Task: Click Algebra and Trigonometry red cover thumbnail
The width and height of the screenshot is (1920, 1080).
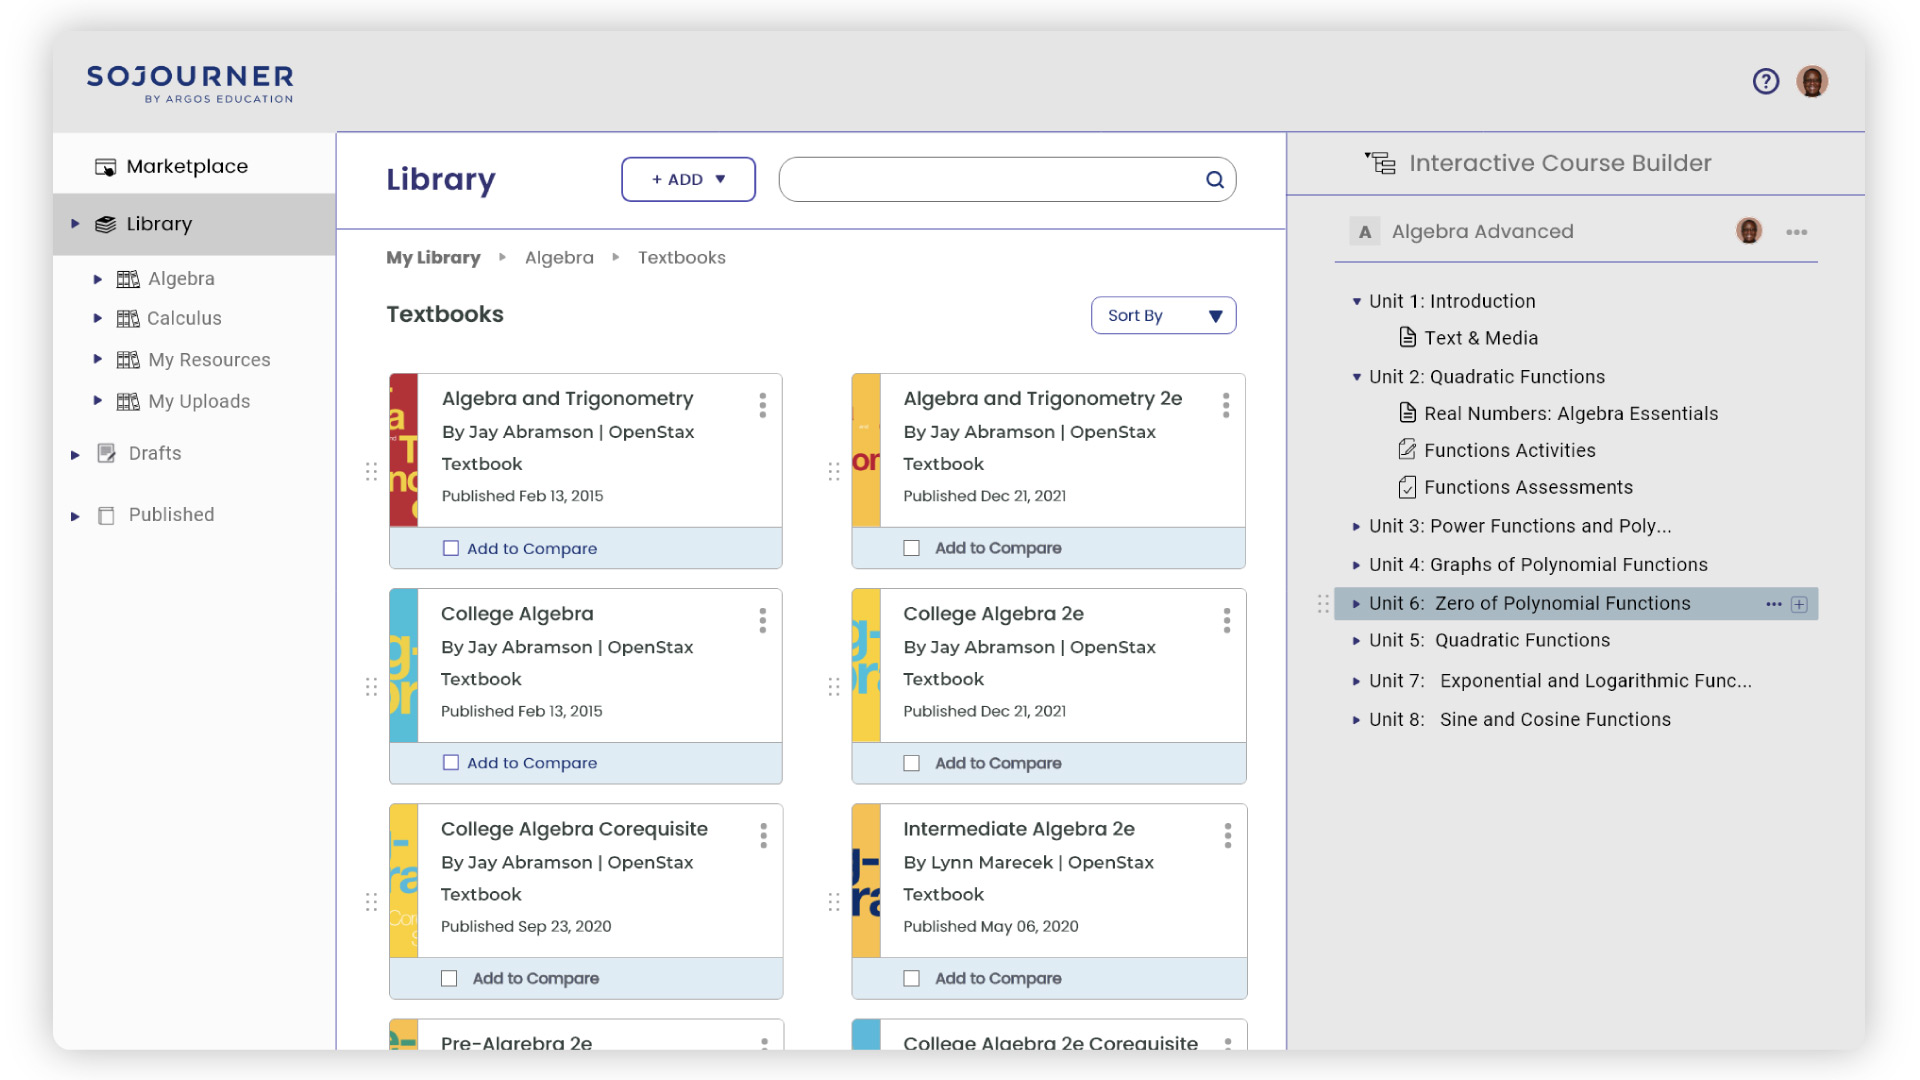Action: [403, 450]
